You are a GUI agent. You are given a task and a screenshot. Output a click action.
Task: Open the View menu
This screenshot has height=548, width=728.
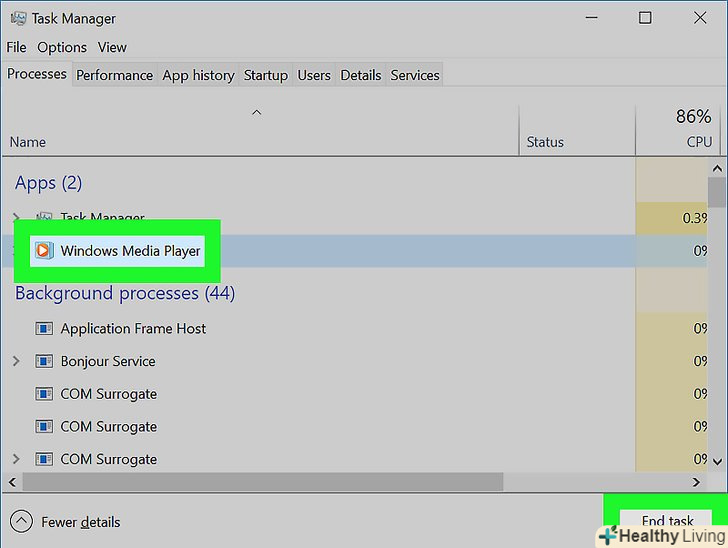click(x=112, y=47)
